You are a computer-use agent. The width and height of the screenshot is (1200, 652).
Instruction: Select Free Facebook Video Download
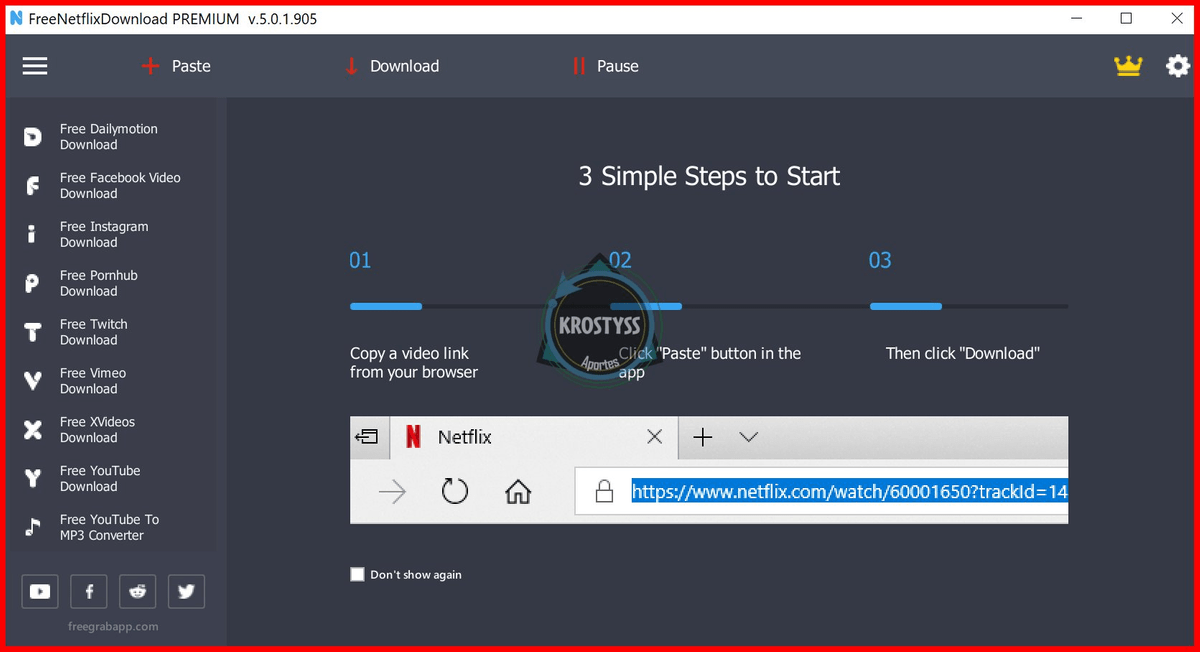tap(119, 185)
